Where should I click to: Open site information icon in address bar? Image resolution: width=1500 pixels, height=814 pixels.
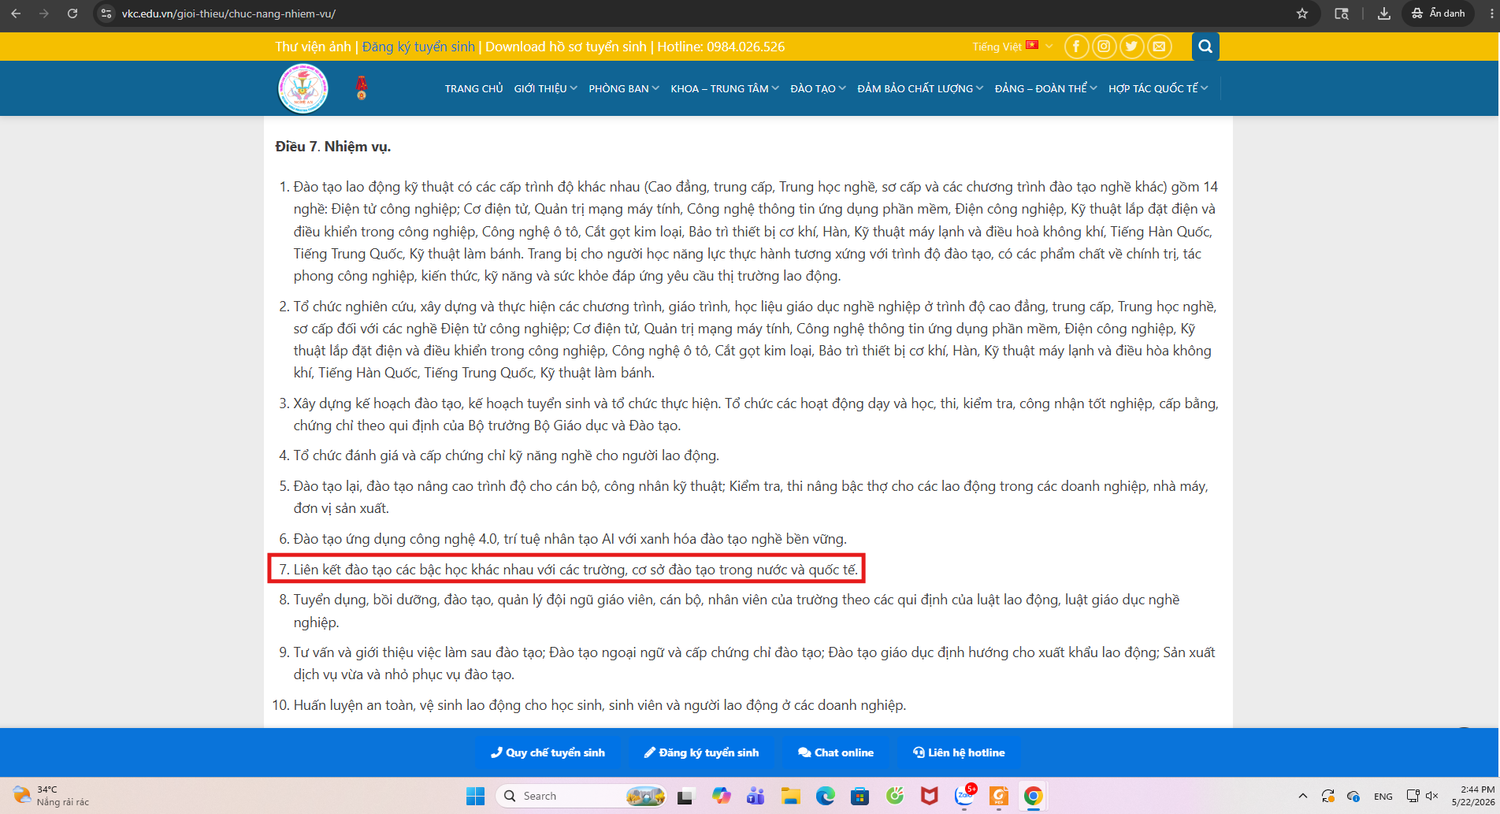click(106, 14)
